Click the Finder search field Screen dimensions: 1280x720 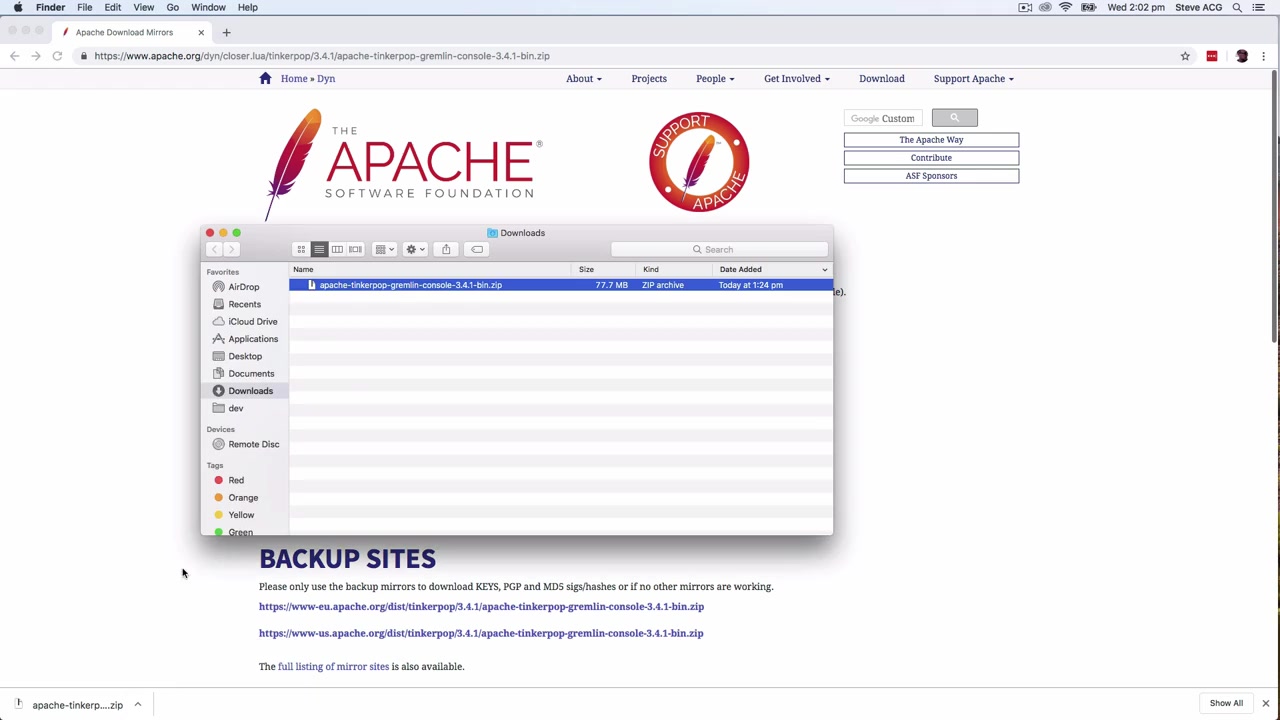pyautogui.click(x=719, y=249)
